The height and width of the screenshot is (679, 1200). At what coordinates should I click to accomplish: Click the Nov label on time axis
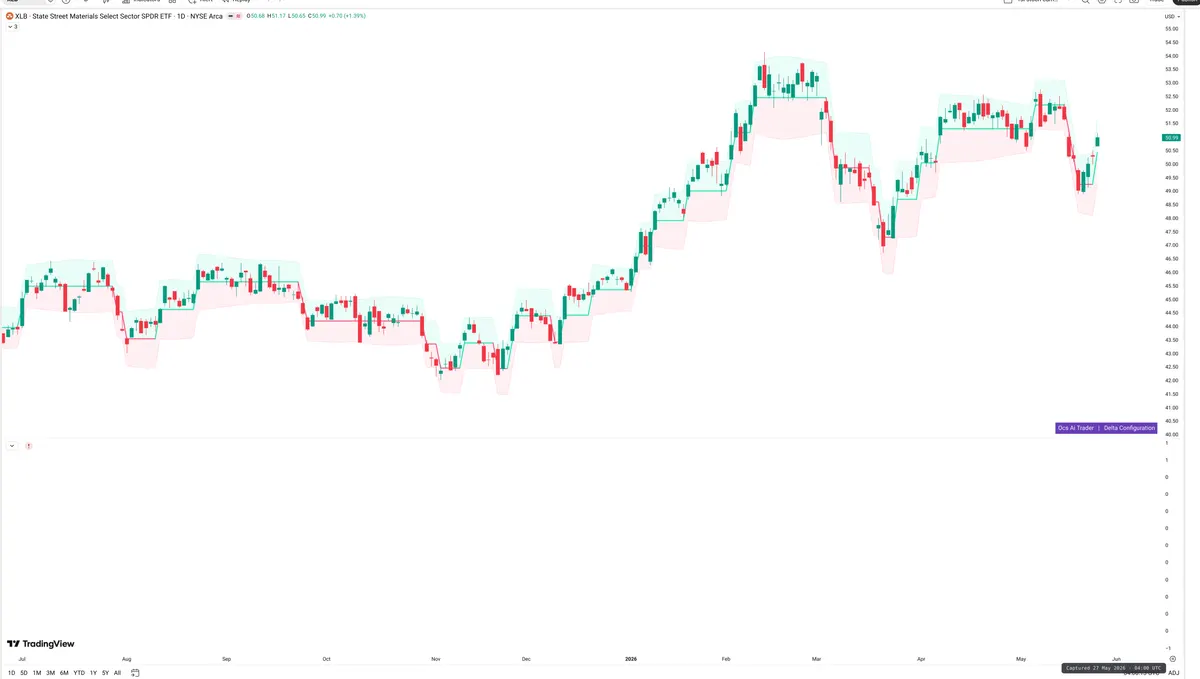pos(435,659)
